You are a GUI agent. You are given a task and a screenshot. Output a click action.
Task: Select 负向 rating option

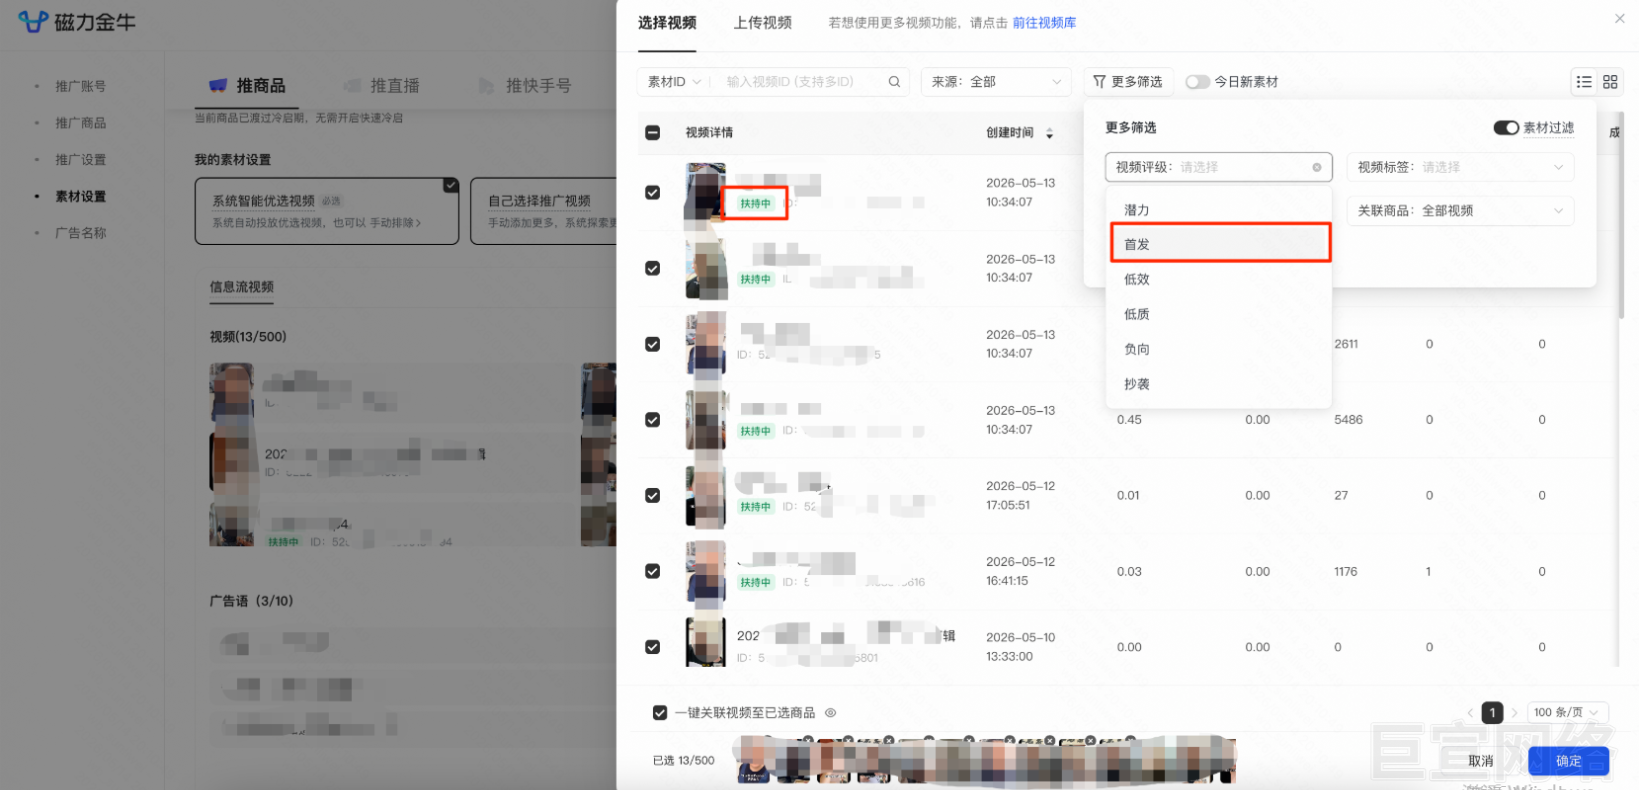tap(1218, 349)
